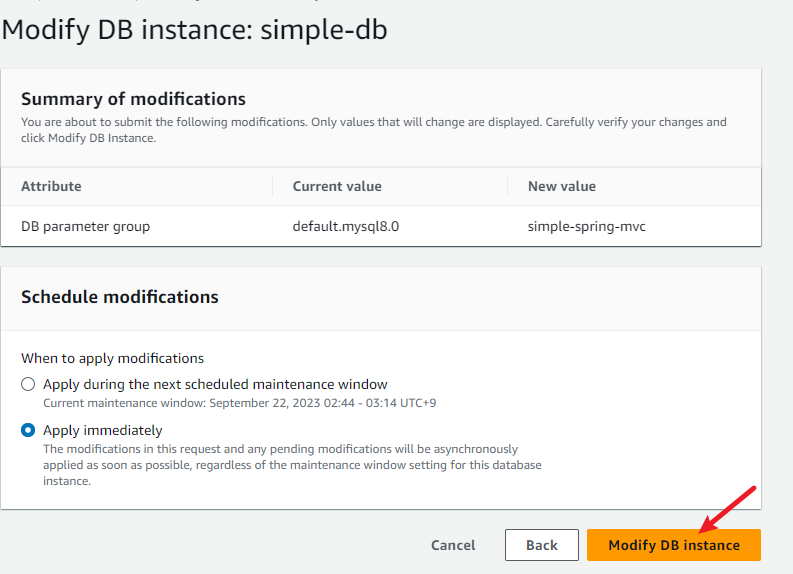Screen dimensions: 793x574
Task: Click the Current maintenance window time text
Action: click(x=239, y=403)
